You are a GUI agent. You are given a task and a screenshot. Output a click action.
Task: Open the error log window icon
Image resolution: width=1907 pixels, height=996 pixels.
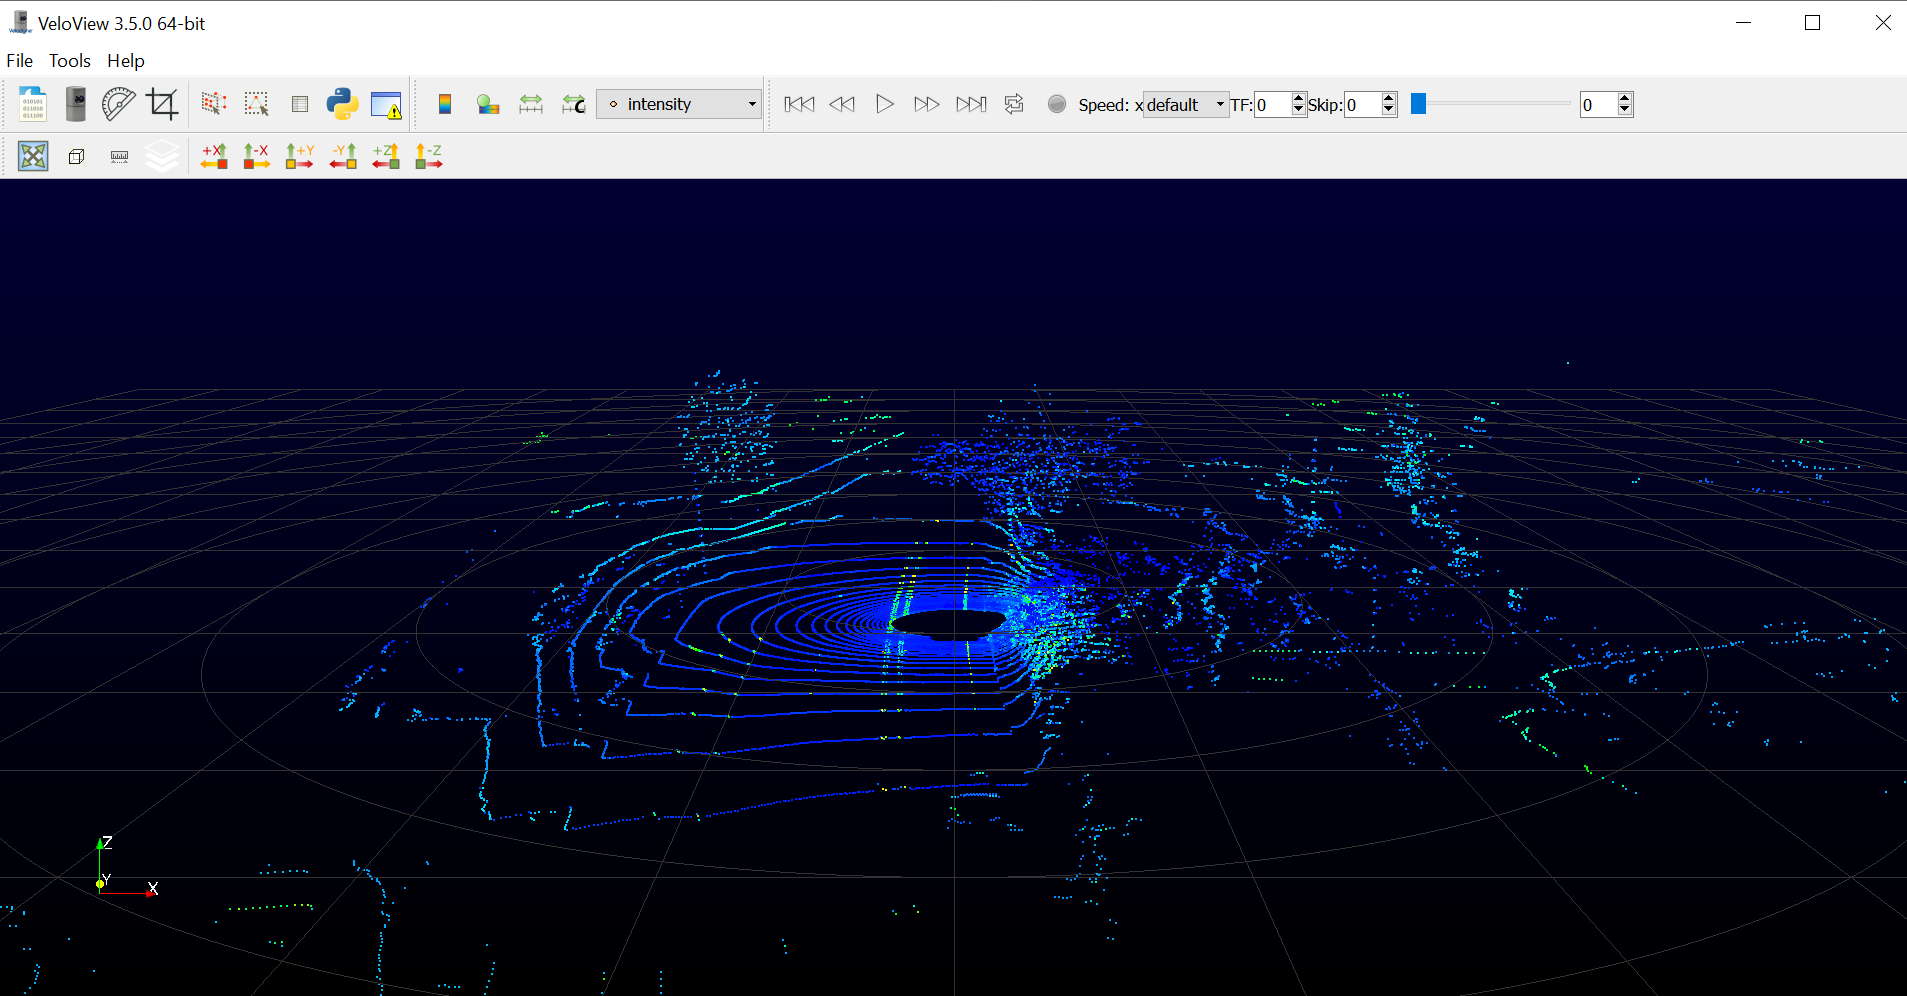click(x=385, y=103)
